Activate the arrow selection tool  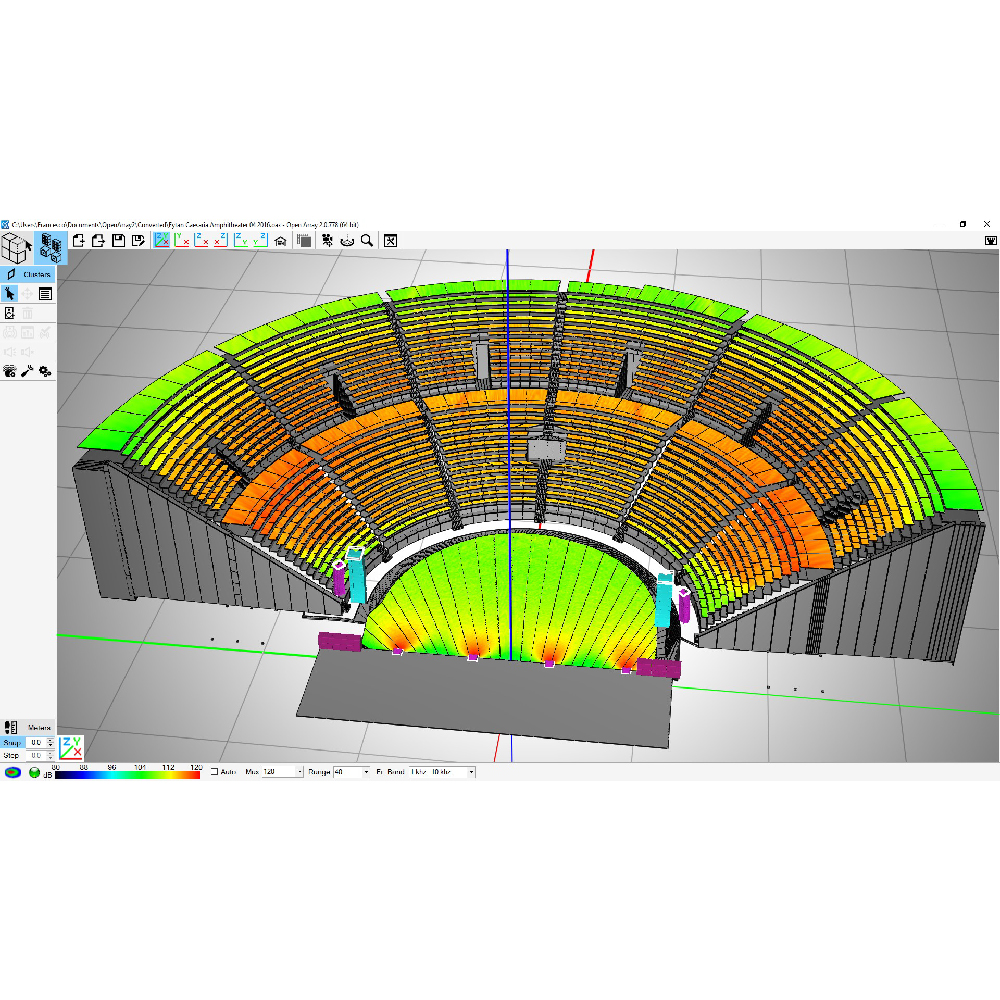(x=9, y=293)
